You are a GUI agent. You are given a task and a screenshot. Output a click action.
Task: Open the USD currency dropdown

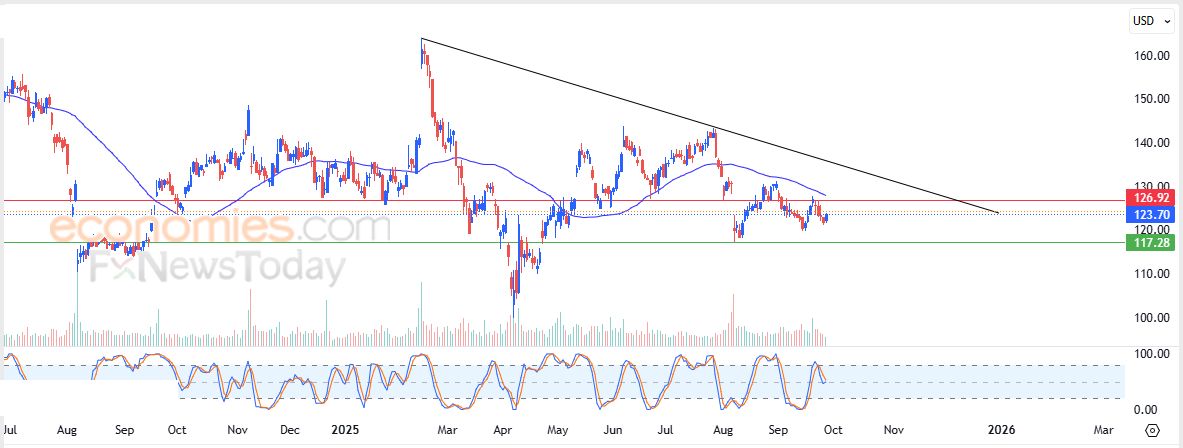pyautogui.click(x=1151, y=21)
